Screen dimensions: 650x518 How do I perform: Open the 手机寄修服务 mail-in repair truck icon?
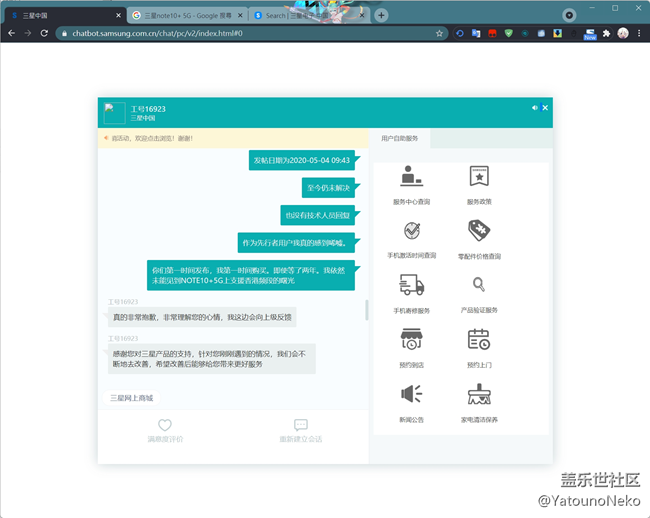click(411, 285)
